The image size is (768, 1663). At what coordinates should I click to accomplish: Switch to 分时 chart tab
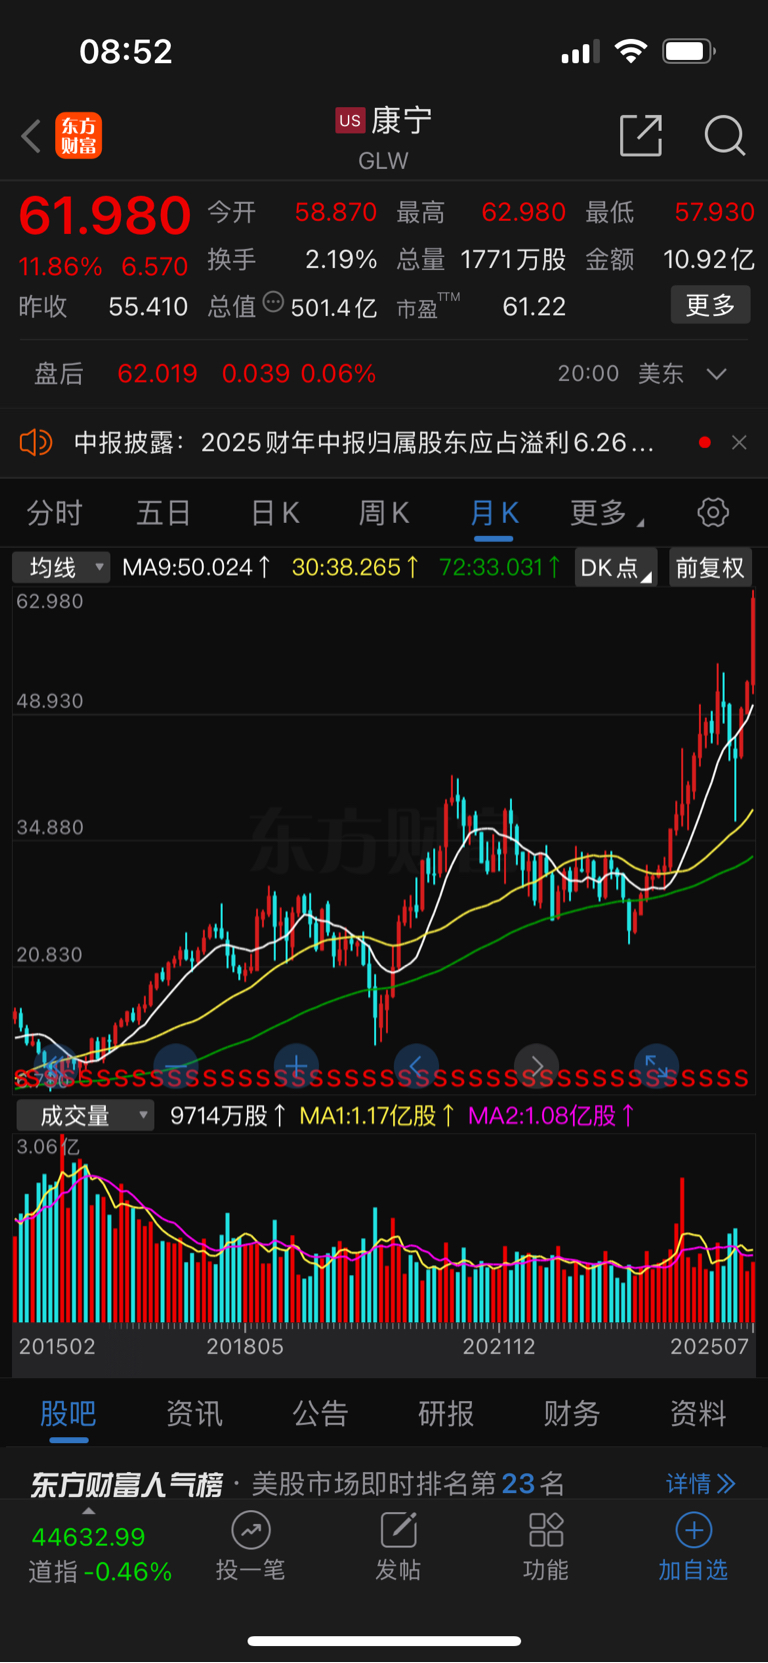[x=54, y=513]
